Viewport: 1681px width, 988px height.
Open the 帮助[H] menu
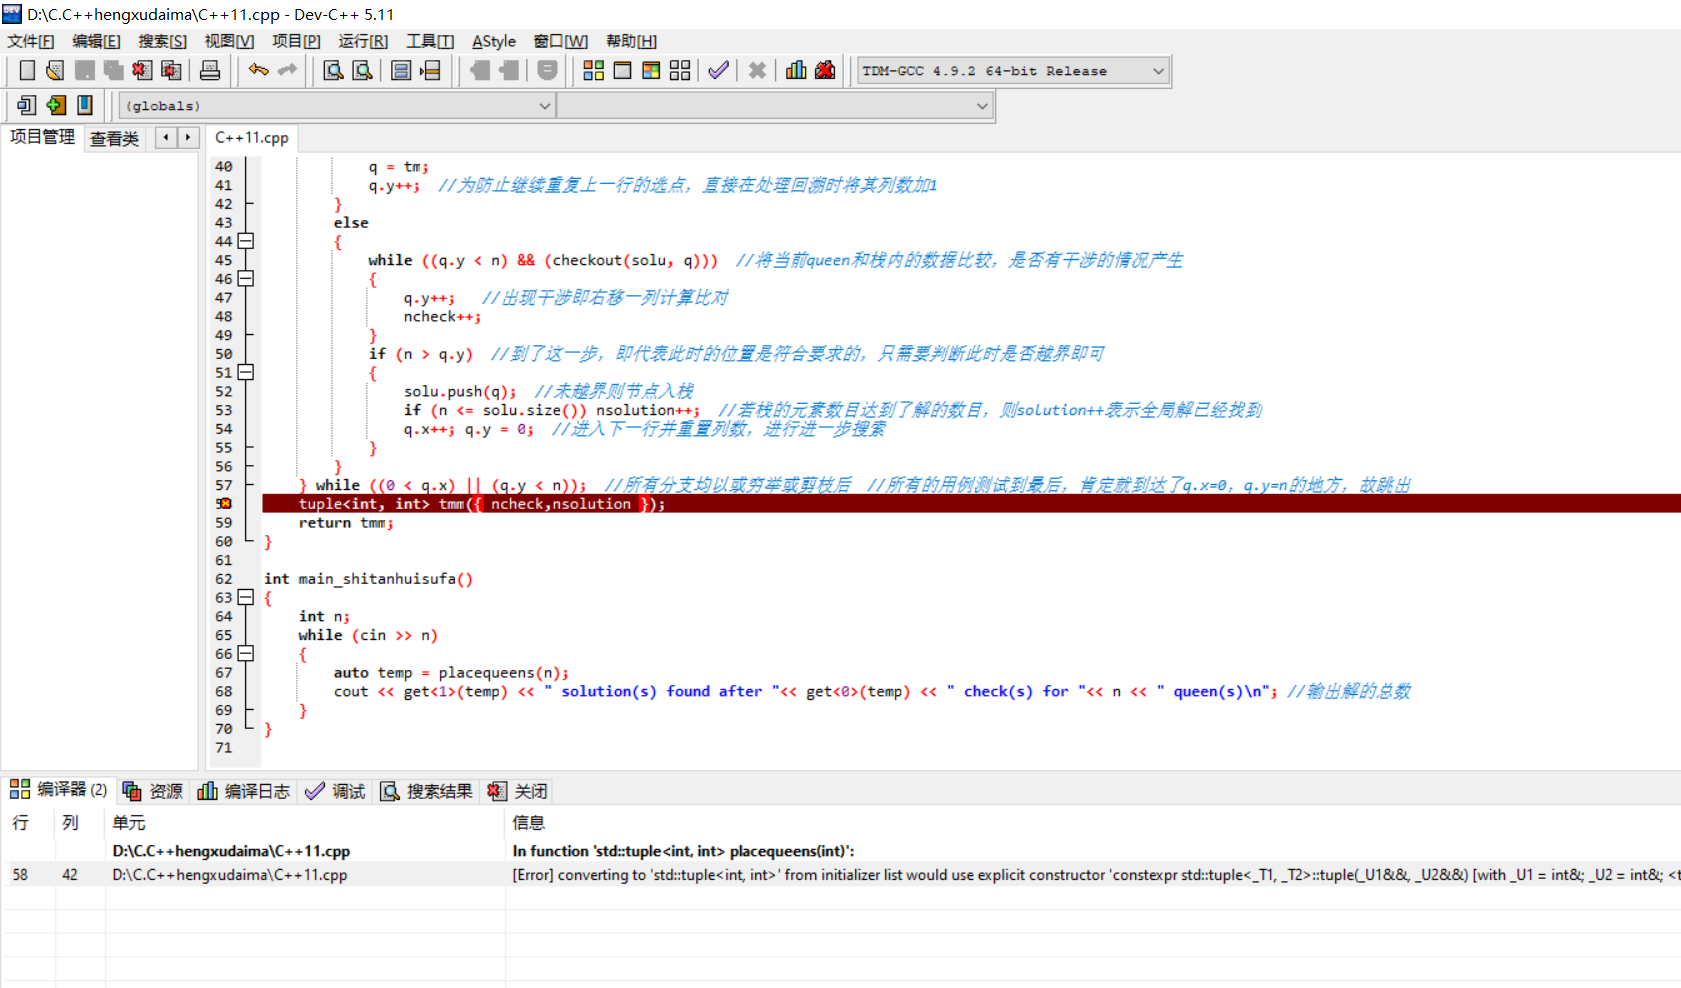631,41
